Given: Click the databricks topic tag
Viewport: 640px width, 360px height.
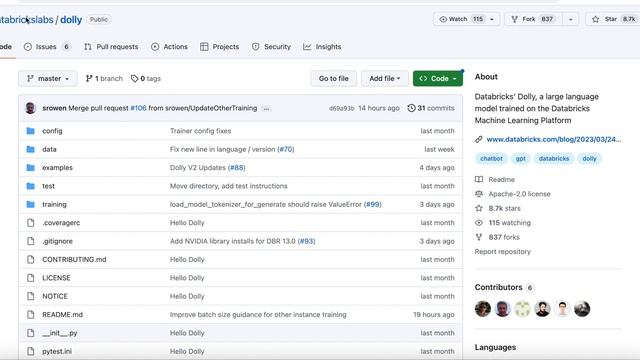Looking at the screenshot, I should tap(553, 158).
